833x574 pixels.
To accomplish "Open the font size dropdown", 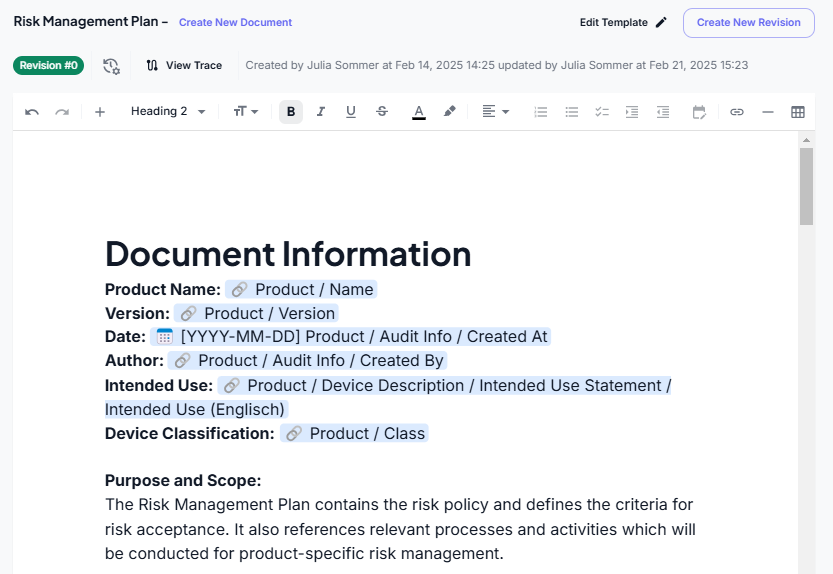I will (x=245, y=112).
